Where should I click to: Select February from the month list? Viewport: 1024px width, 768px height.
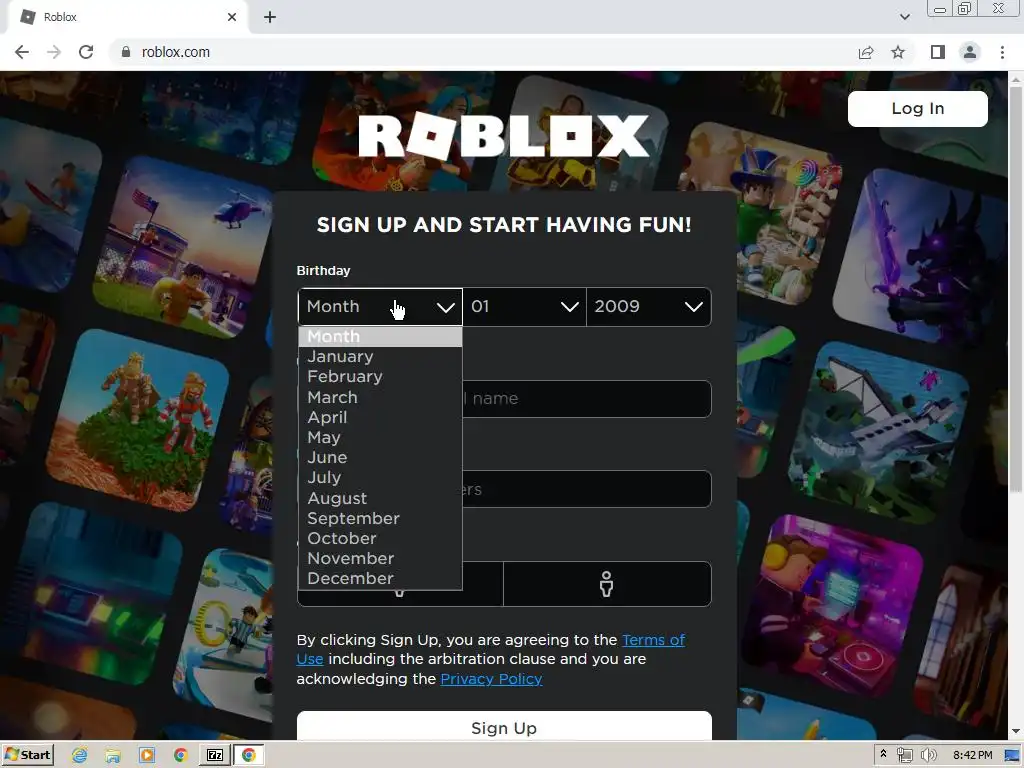pyautogui.click(x=380, y=377)
